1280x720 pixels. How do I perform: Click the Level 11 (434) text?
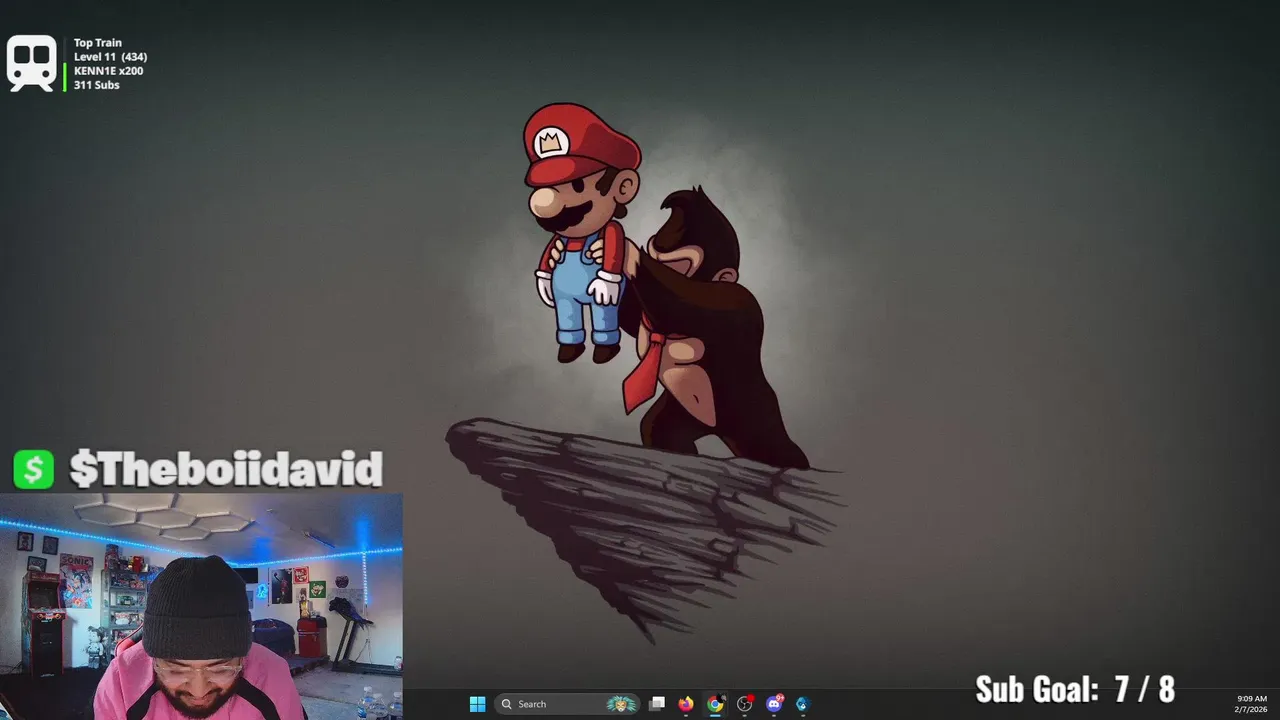tap(110, 57)
